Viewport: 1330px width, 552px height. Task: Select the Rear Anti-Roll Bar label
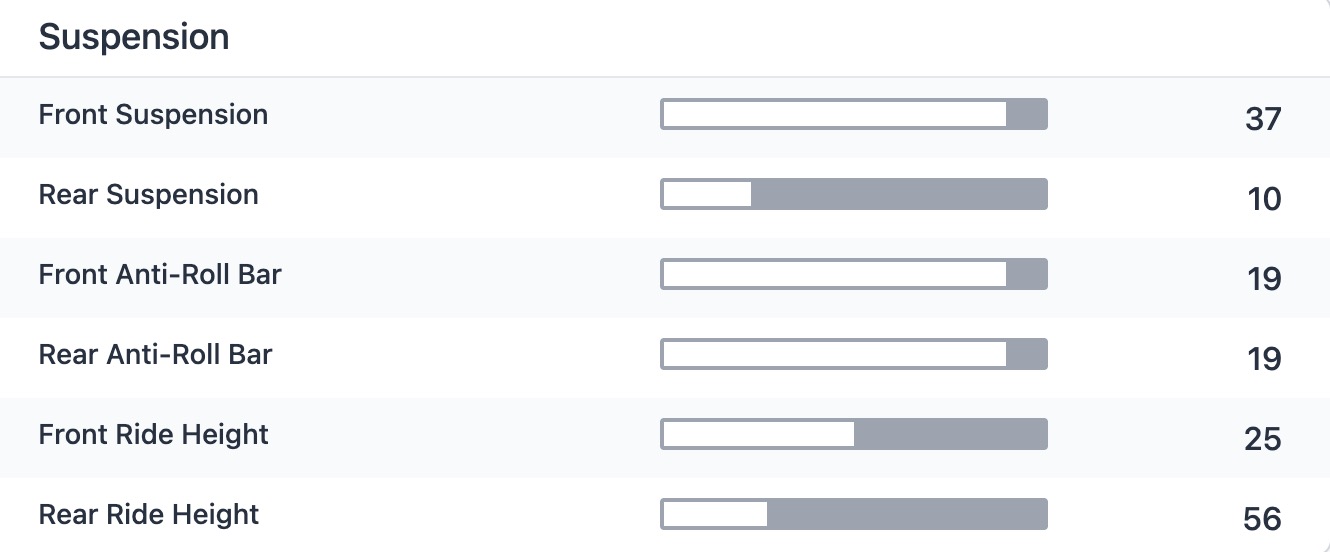(x=155, y=355)
